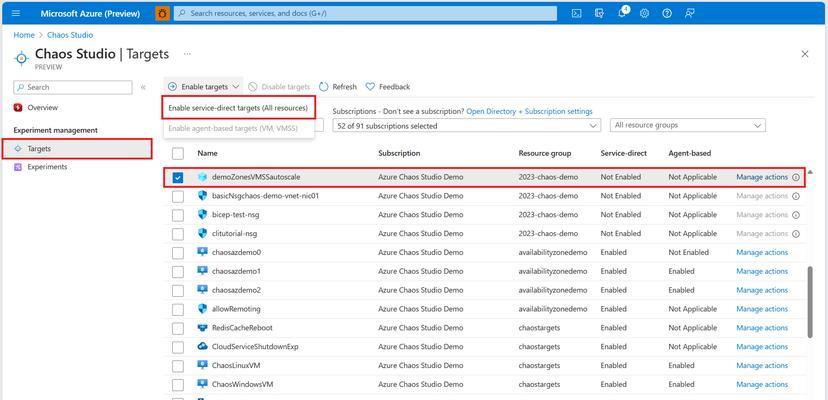Click the orange bug preview icon

tap(163, 14)
